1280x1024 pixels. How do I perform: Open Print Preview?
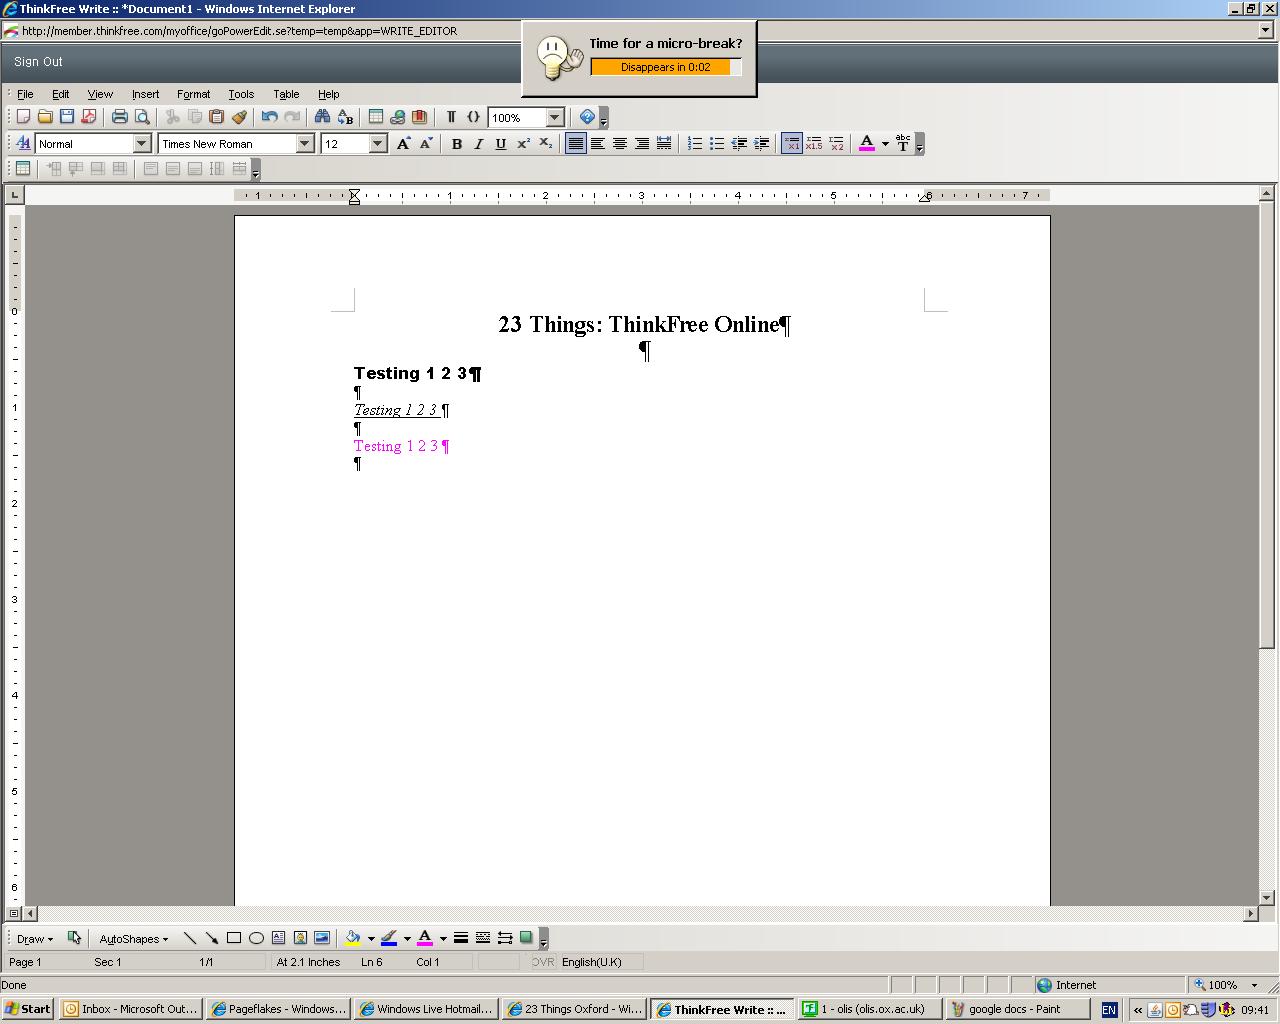pyautogui.click(x=142, y=117)
